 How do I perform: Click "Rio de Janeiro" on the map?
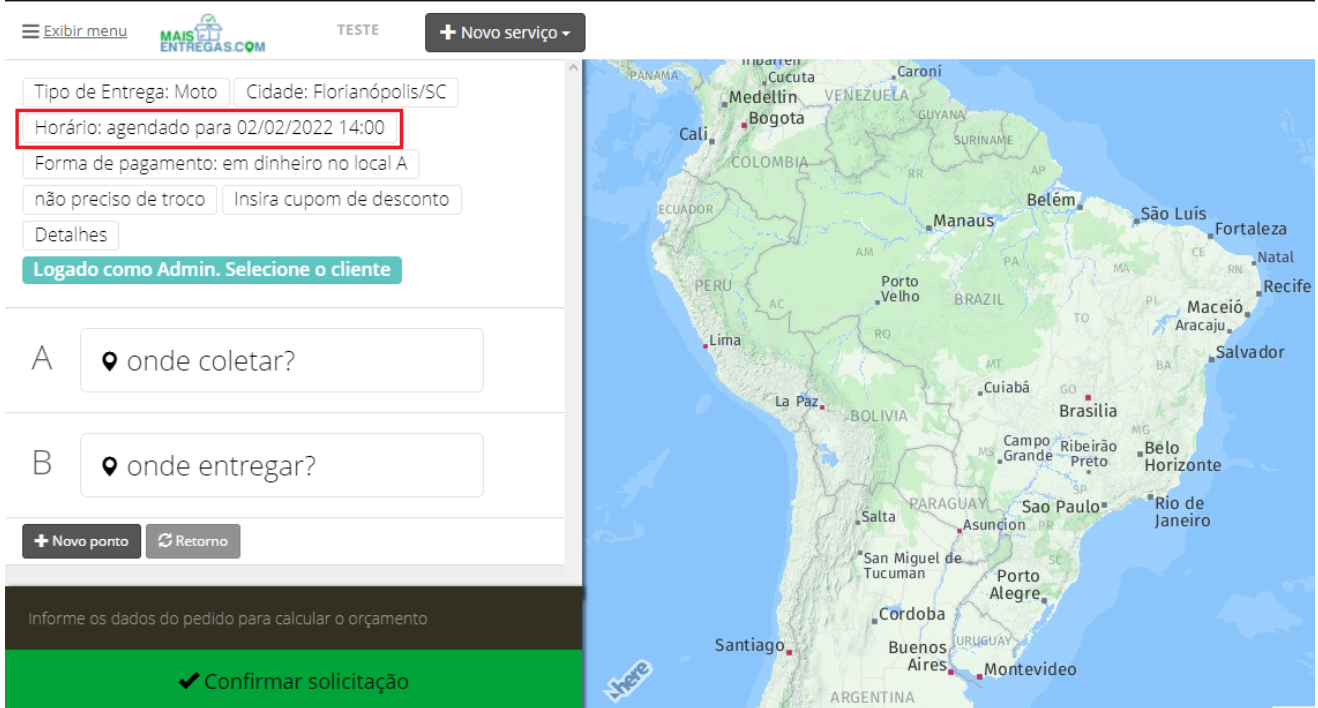coord(1181,512)
